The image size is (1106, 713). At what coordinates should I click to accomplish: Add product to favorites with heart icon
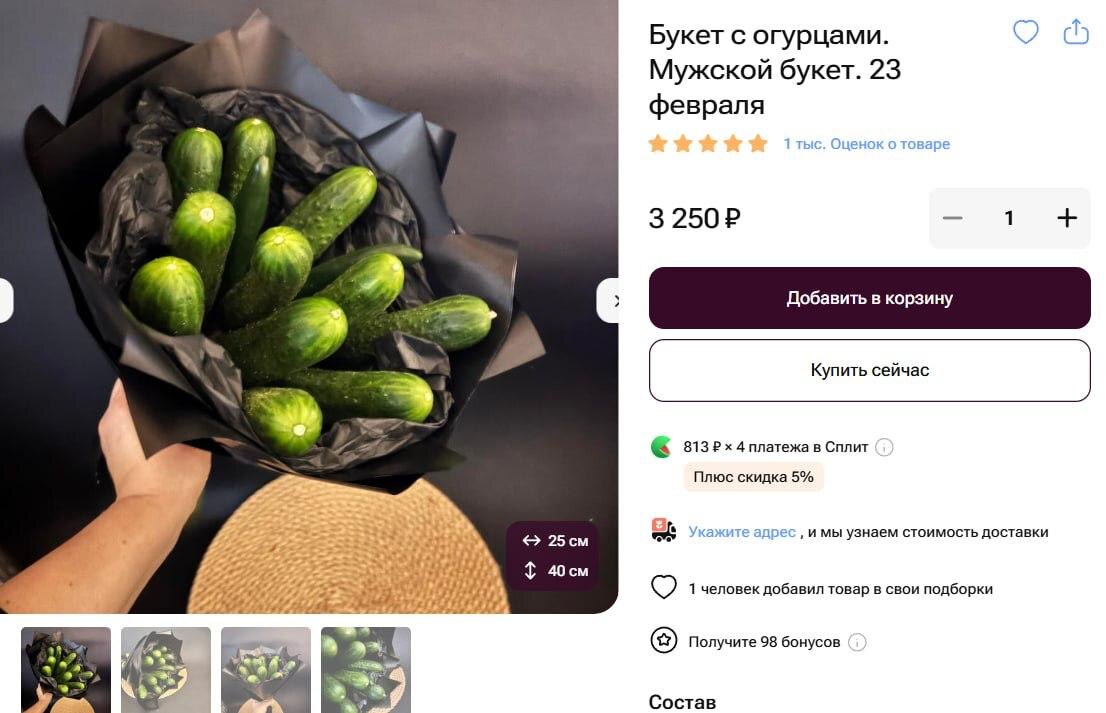coord(1026,32)
